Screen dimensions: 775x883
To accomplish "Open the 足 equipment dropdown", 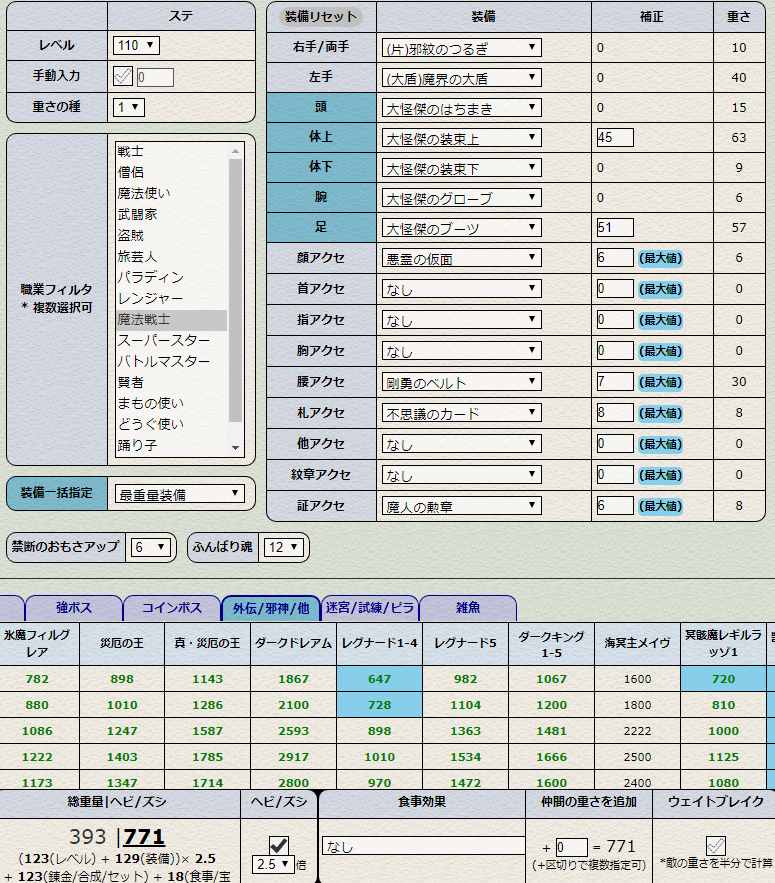I will click(461, 228).
